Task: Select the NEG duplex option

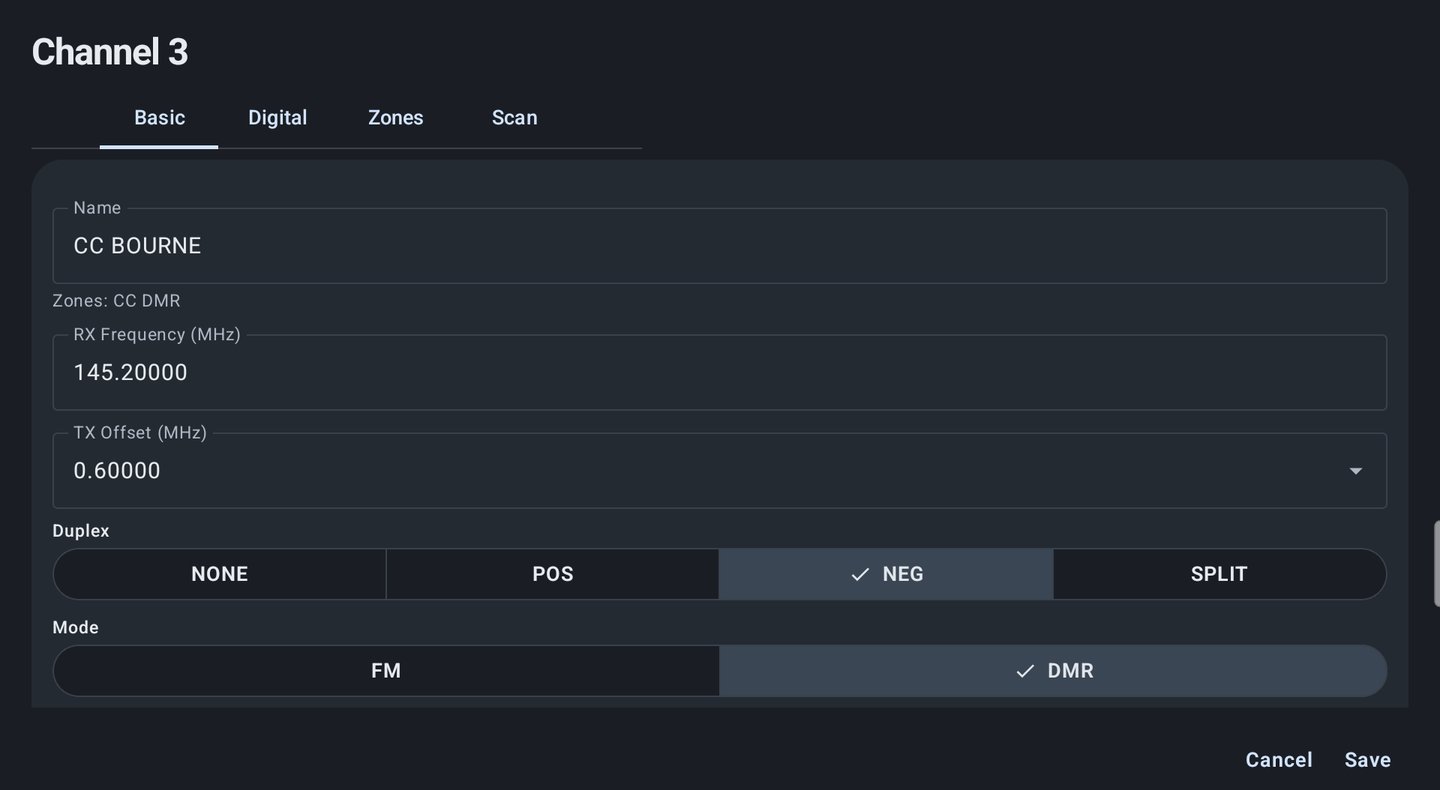Action: [886, 574]
